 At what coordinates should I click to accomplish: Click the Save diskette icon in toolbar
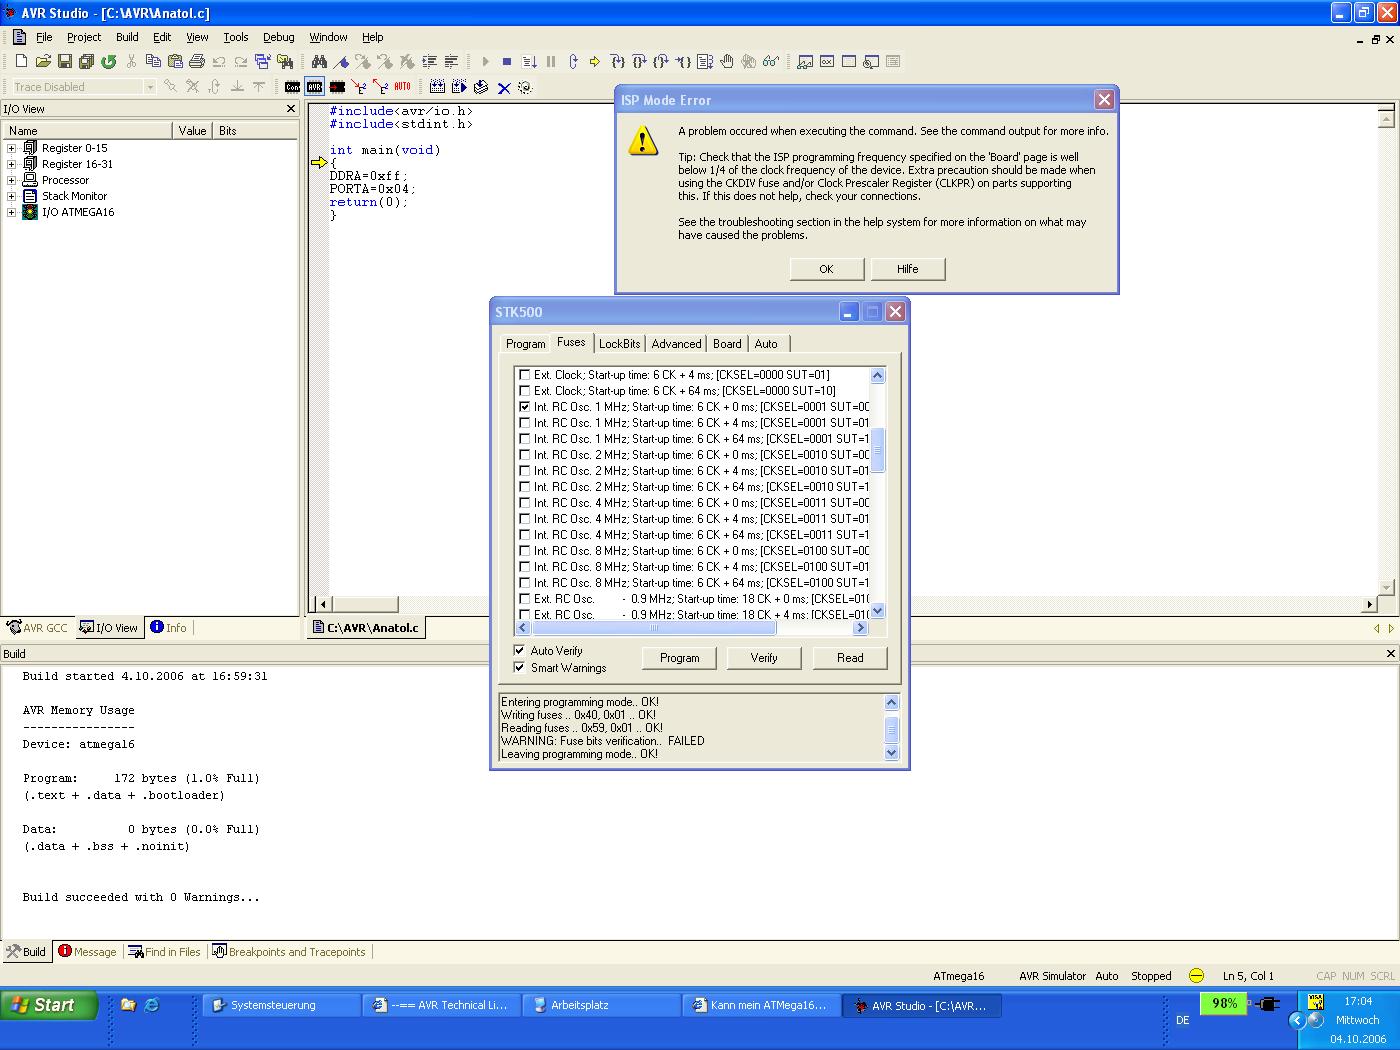[x=65, y=61]
